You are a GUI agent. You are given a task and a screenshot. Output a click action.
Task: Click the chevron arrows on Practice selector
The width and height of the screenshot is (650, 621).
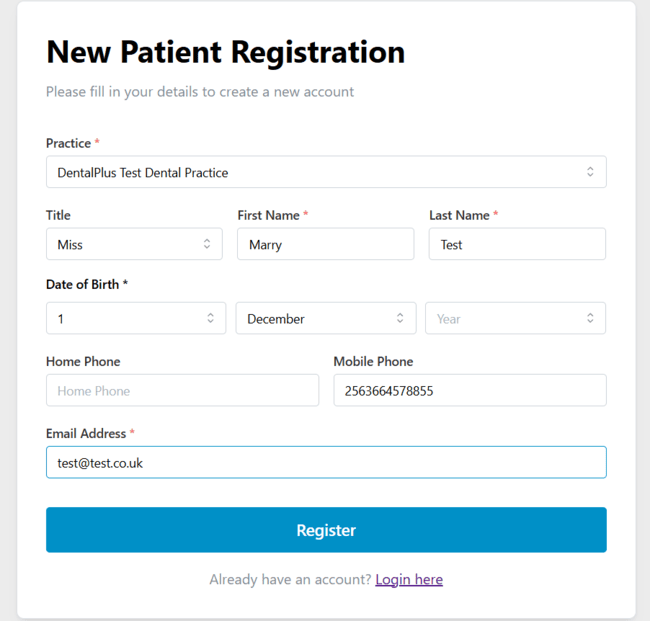(x=590, y=172)
